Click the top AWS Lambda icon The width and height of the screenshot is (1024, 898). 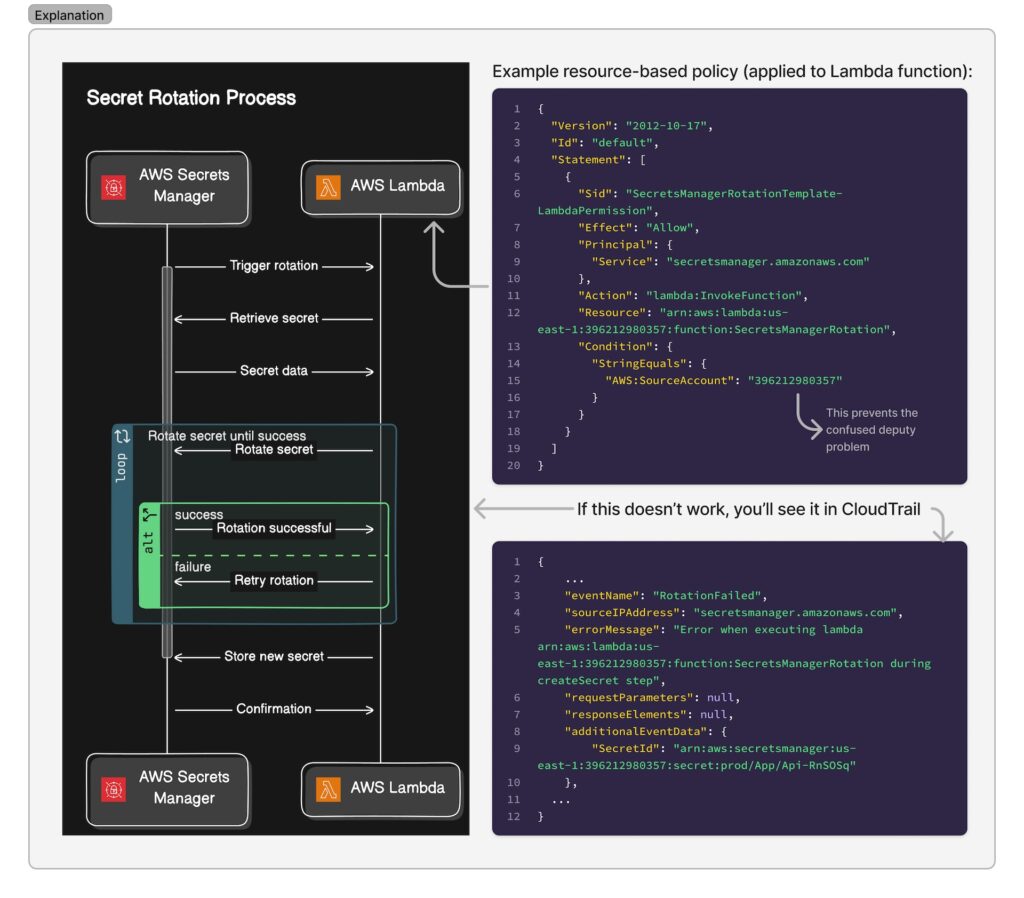[328, 187]
